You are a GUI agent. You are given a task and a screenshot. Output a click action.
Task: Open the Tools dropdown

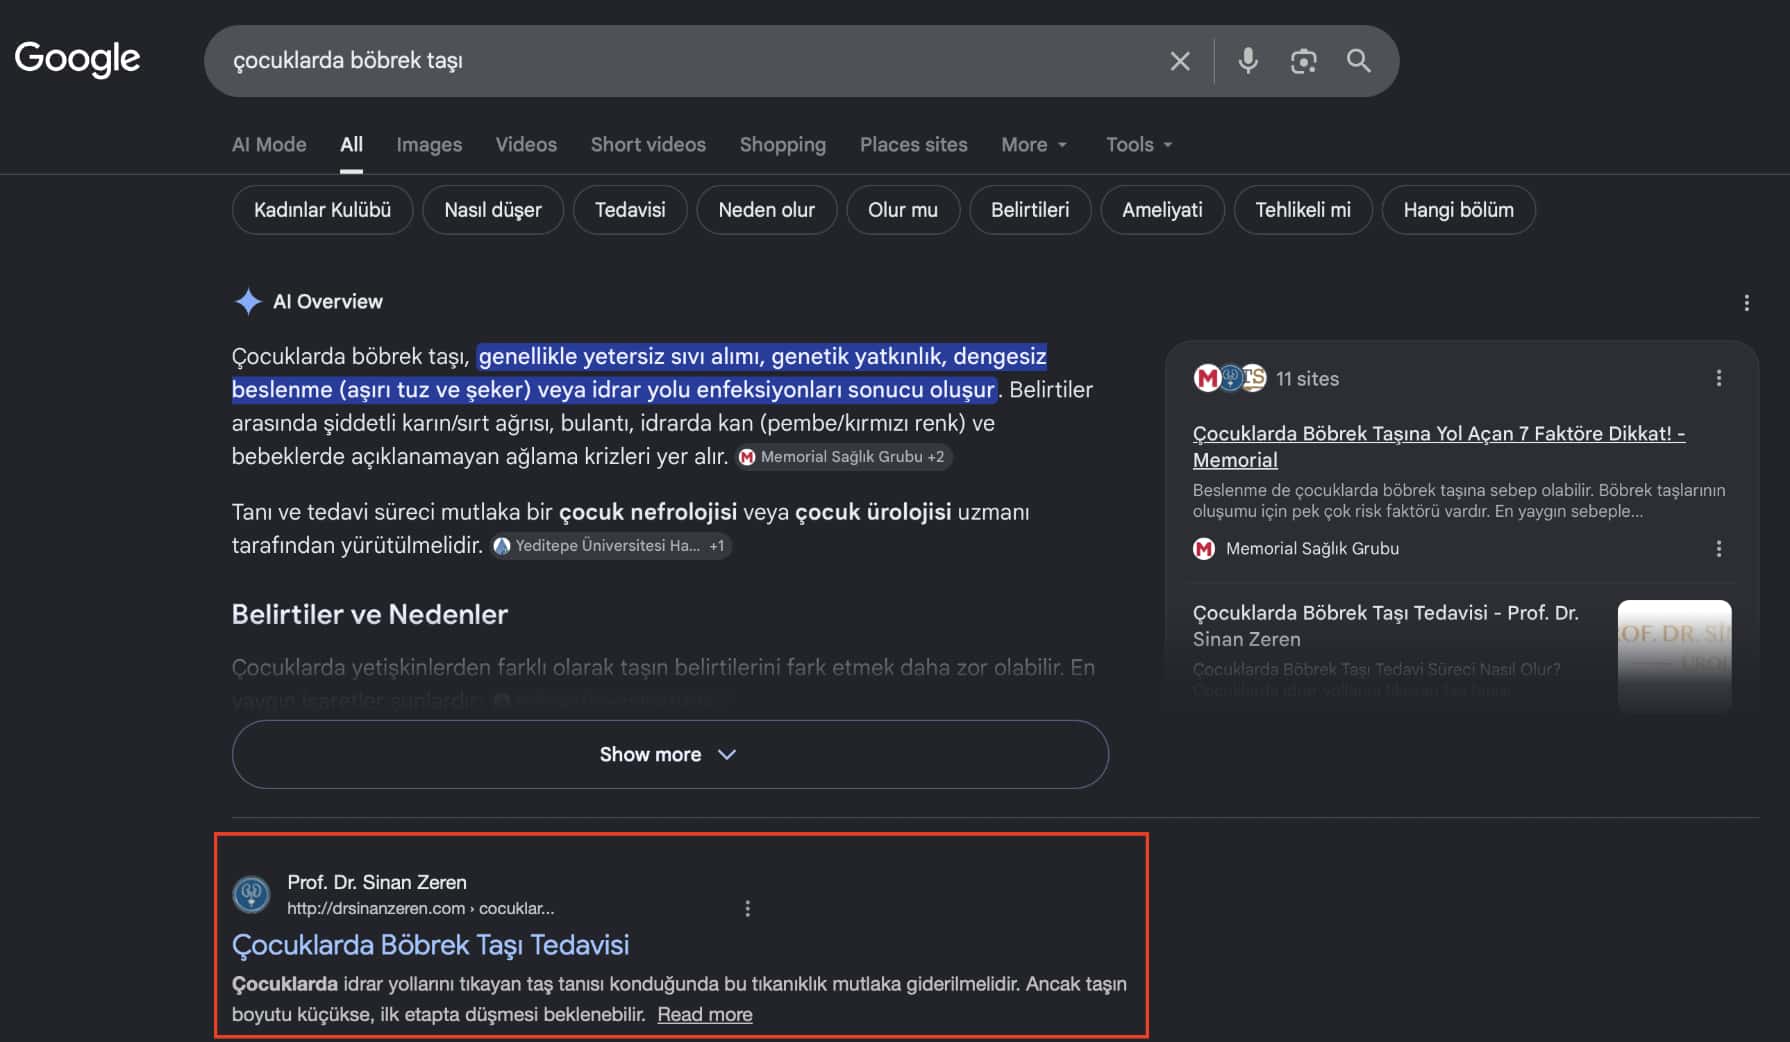[x=1139, y=144]
